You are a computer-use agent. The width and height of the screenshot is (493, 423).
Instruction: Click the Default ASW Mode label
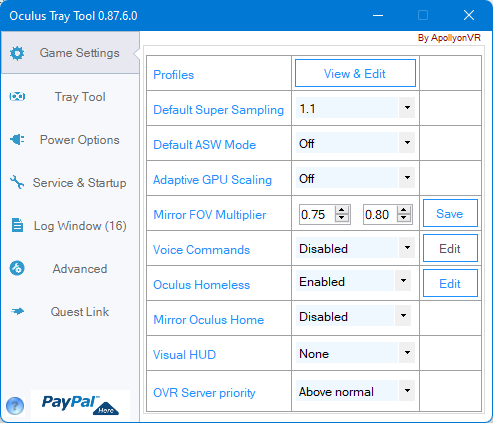pyautogui.click(x=204, y=145)
